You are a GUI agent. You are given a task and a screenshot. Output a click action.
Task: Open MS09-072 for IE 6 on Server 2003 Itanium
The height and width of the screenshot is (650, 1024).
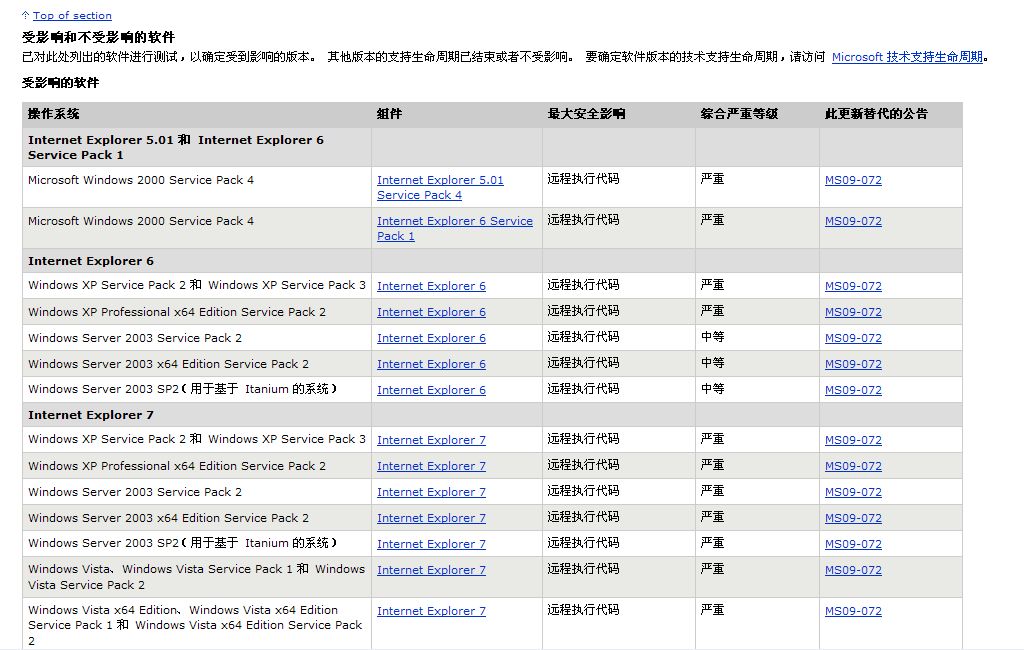click(853, 390)
